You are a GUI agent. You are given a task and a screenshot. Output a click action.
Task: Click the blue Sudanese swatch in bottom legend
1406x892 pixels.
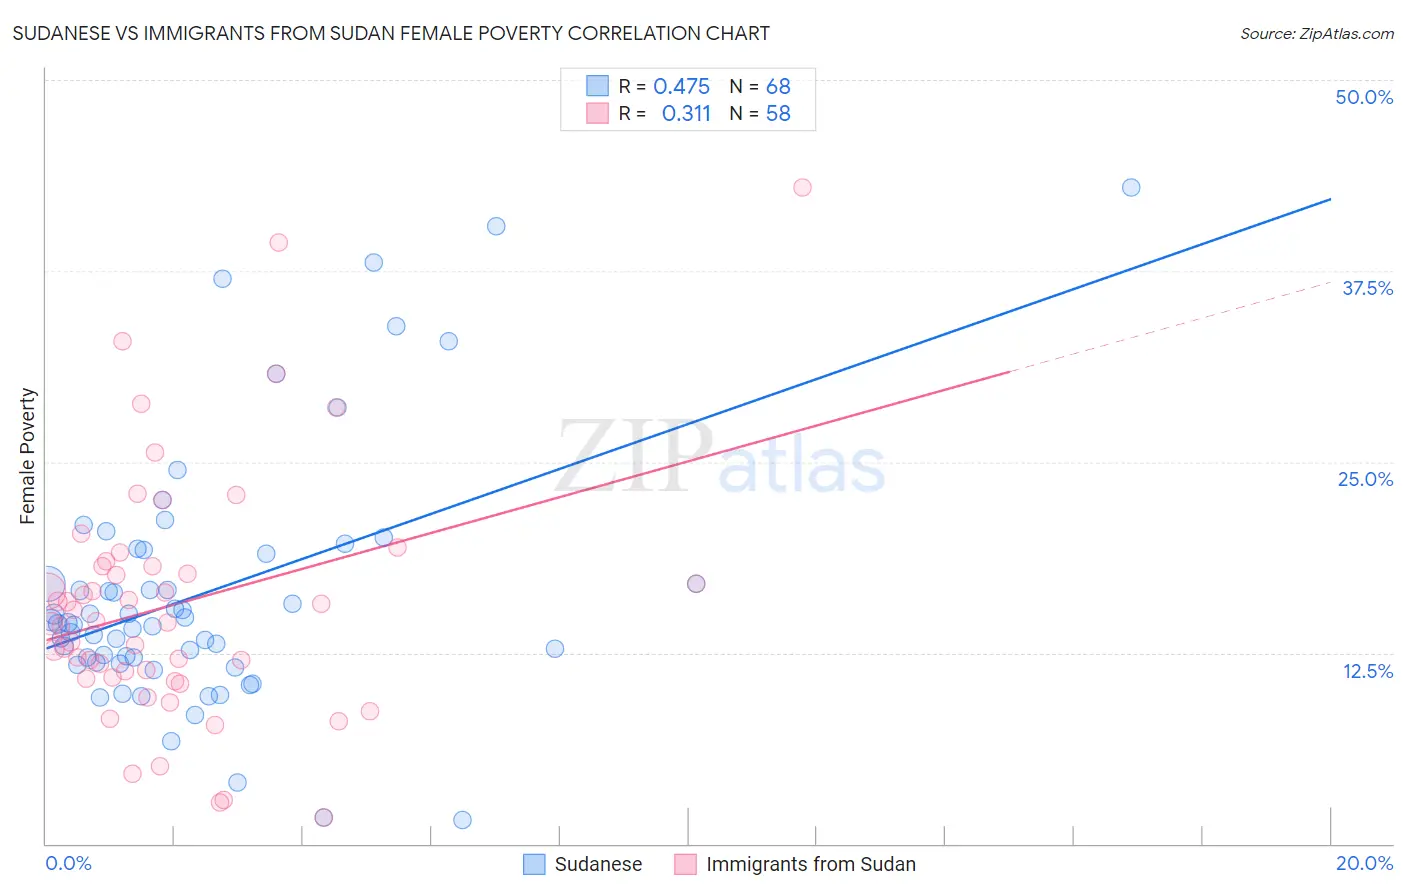pos(535,864)
